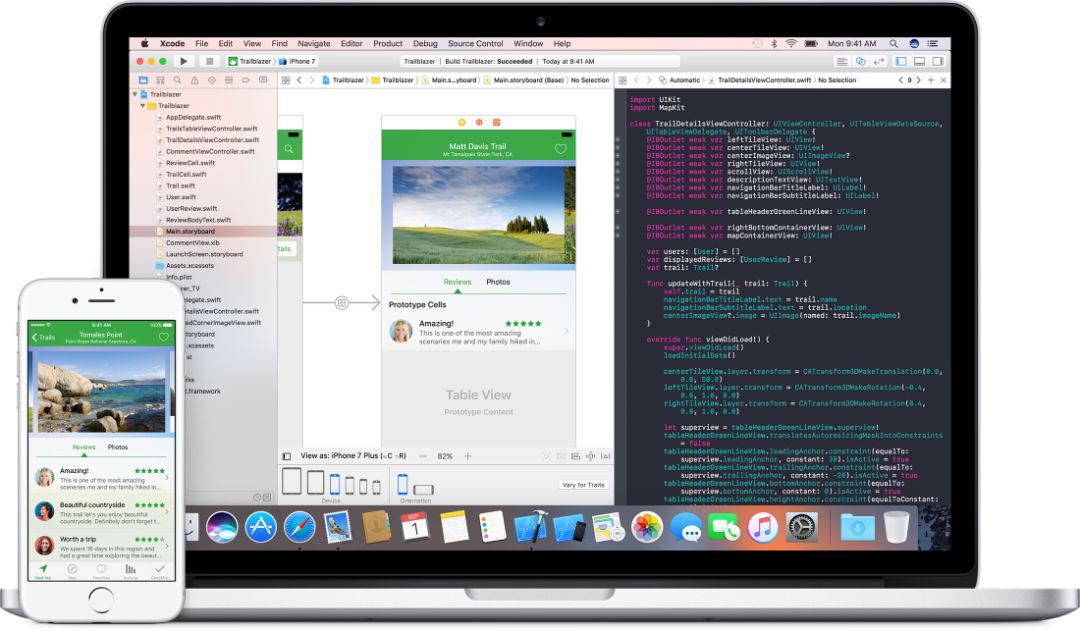Run the Trailblazer build with Play button
1080x631 pixels.
coord(183,61)
